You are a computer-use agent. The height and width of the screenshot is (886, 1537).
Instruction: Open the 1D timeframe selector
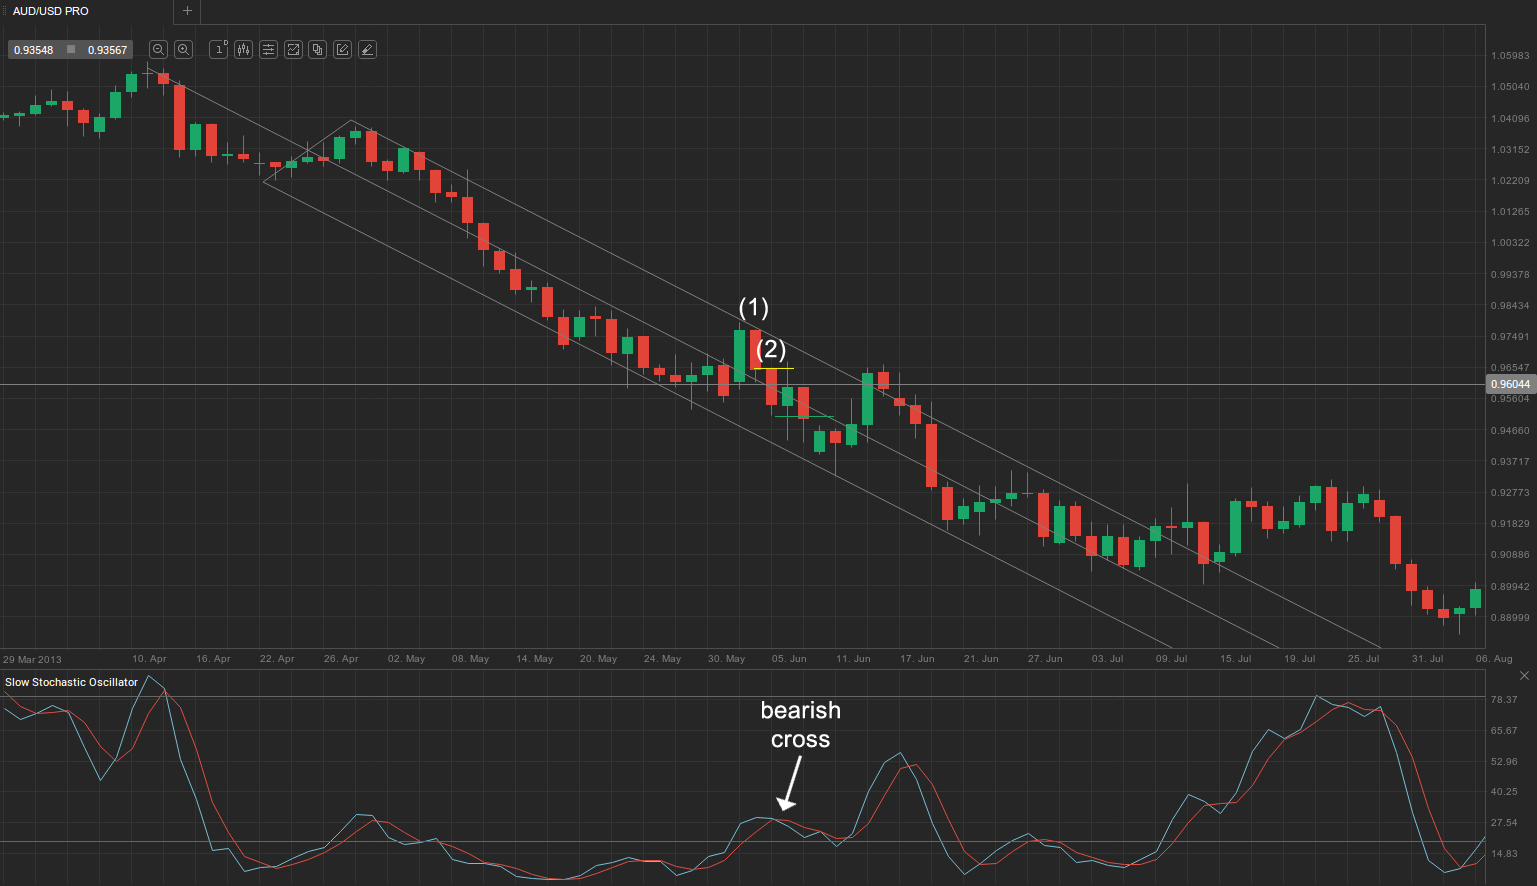218,49
